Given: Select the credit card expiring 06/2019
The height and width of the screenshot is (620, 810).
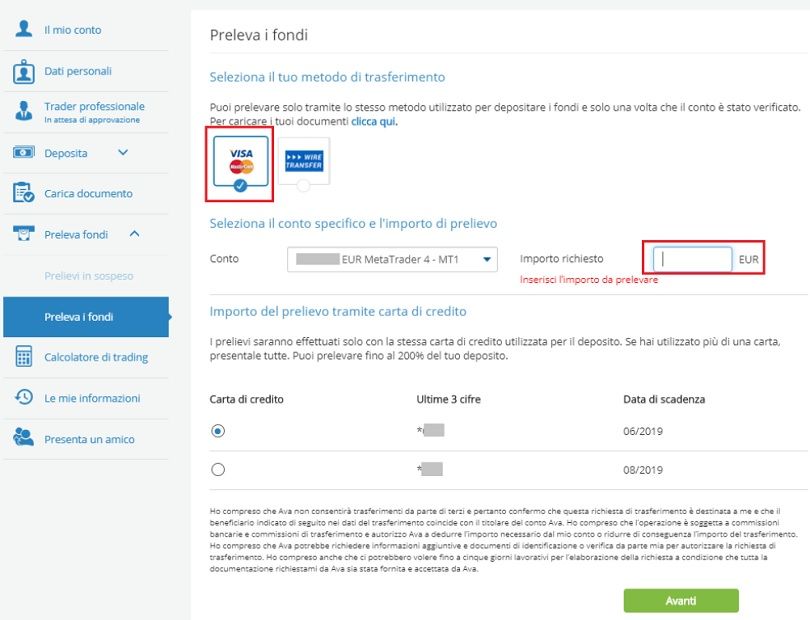Looking at the screenshot, I should pyautogui.click(x=219, y=430).
